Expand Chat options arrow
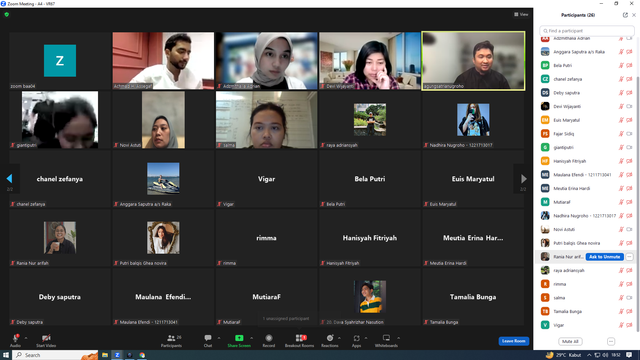This screenshot has height=360, width=640. [x=219, y=338]
